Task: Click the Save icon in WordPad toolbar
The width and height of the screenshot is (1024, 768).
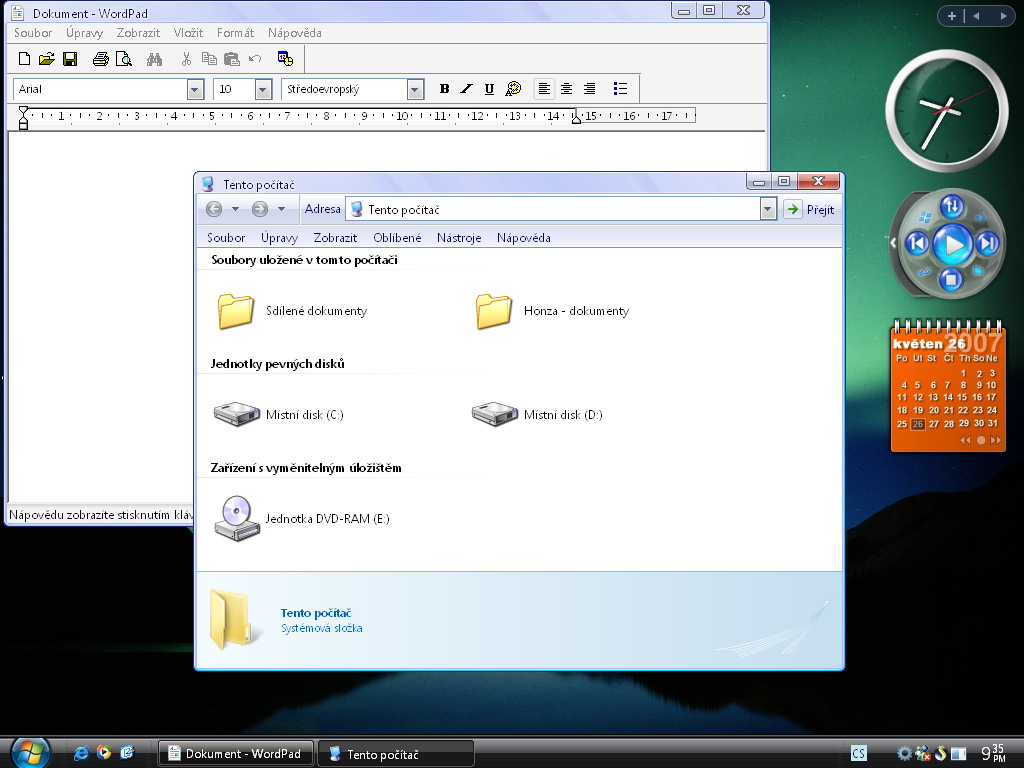Action: pyautogui.click(x=70, y=59)
